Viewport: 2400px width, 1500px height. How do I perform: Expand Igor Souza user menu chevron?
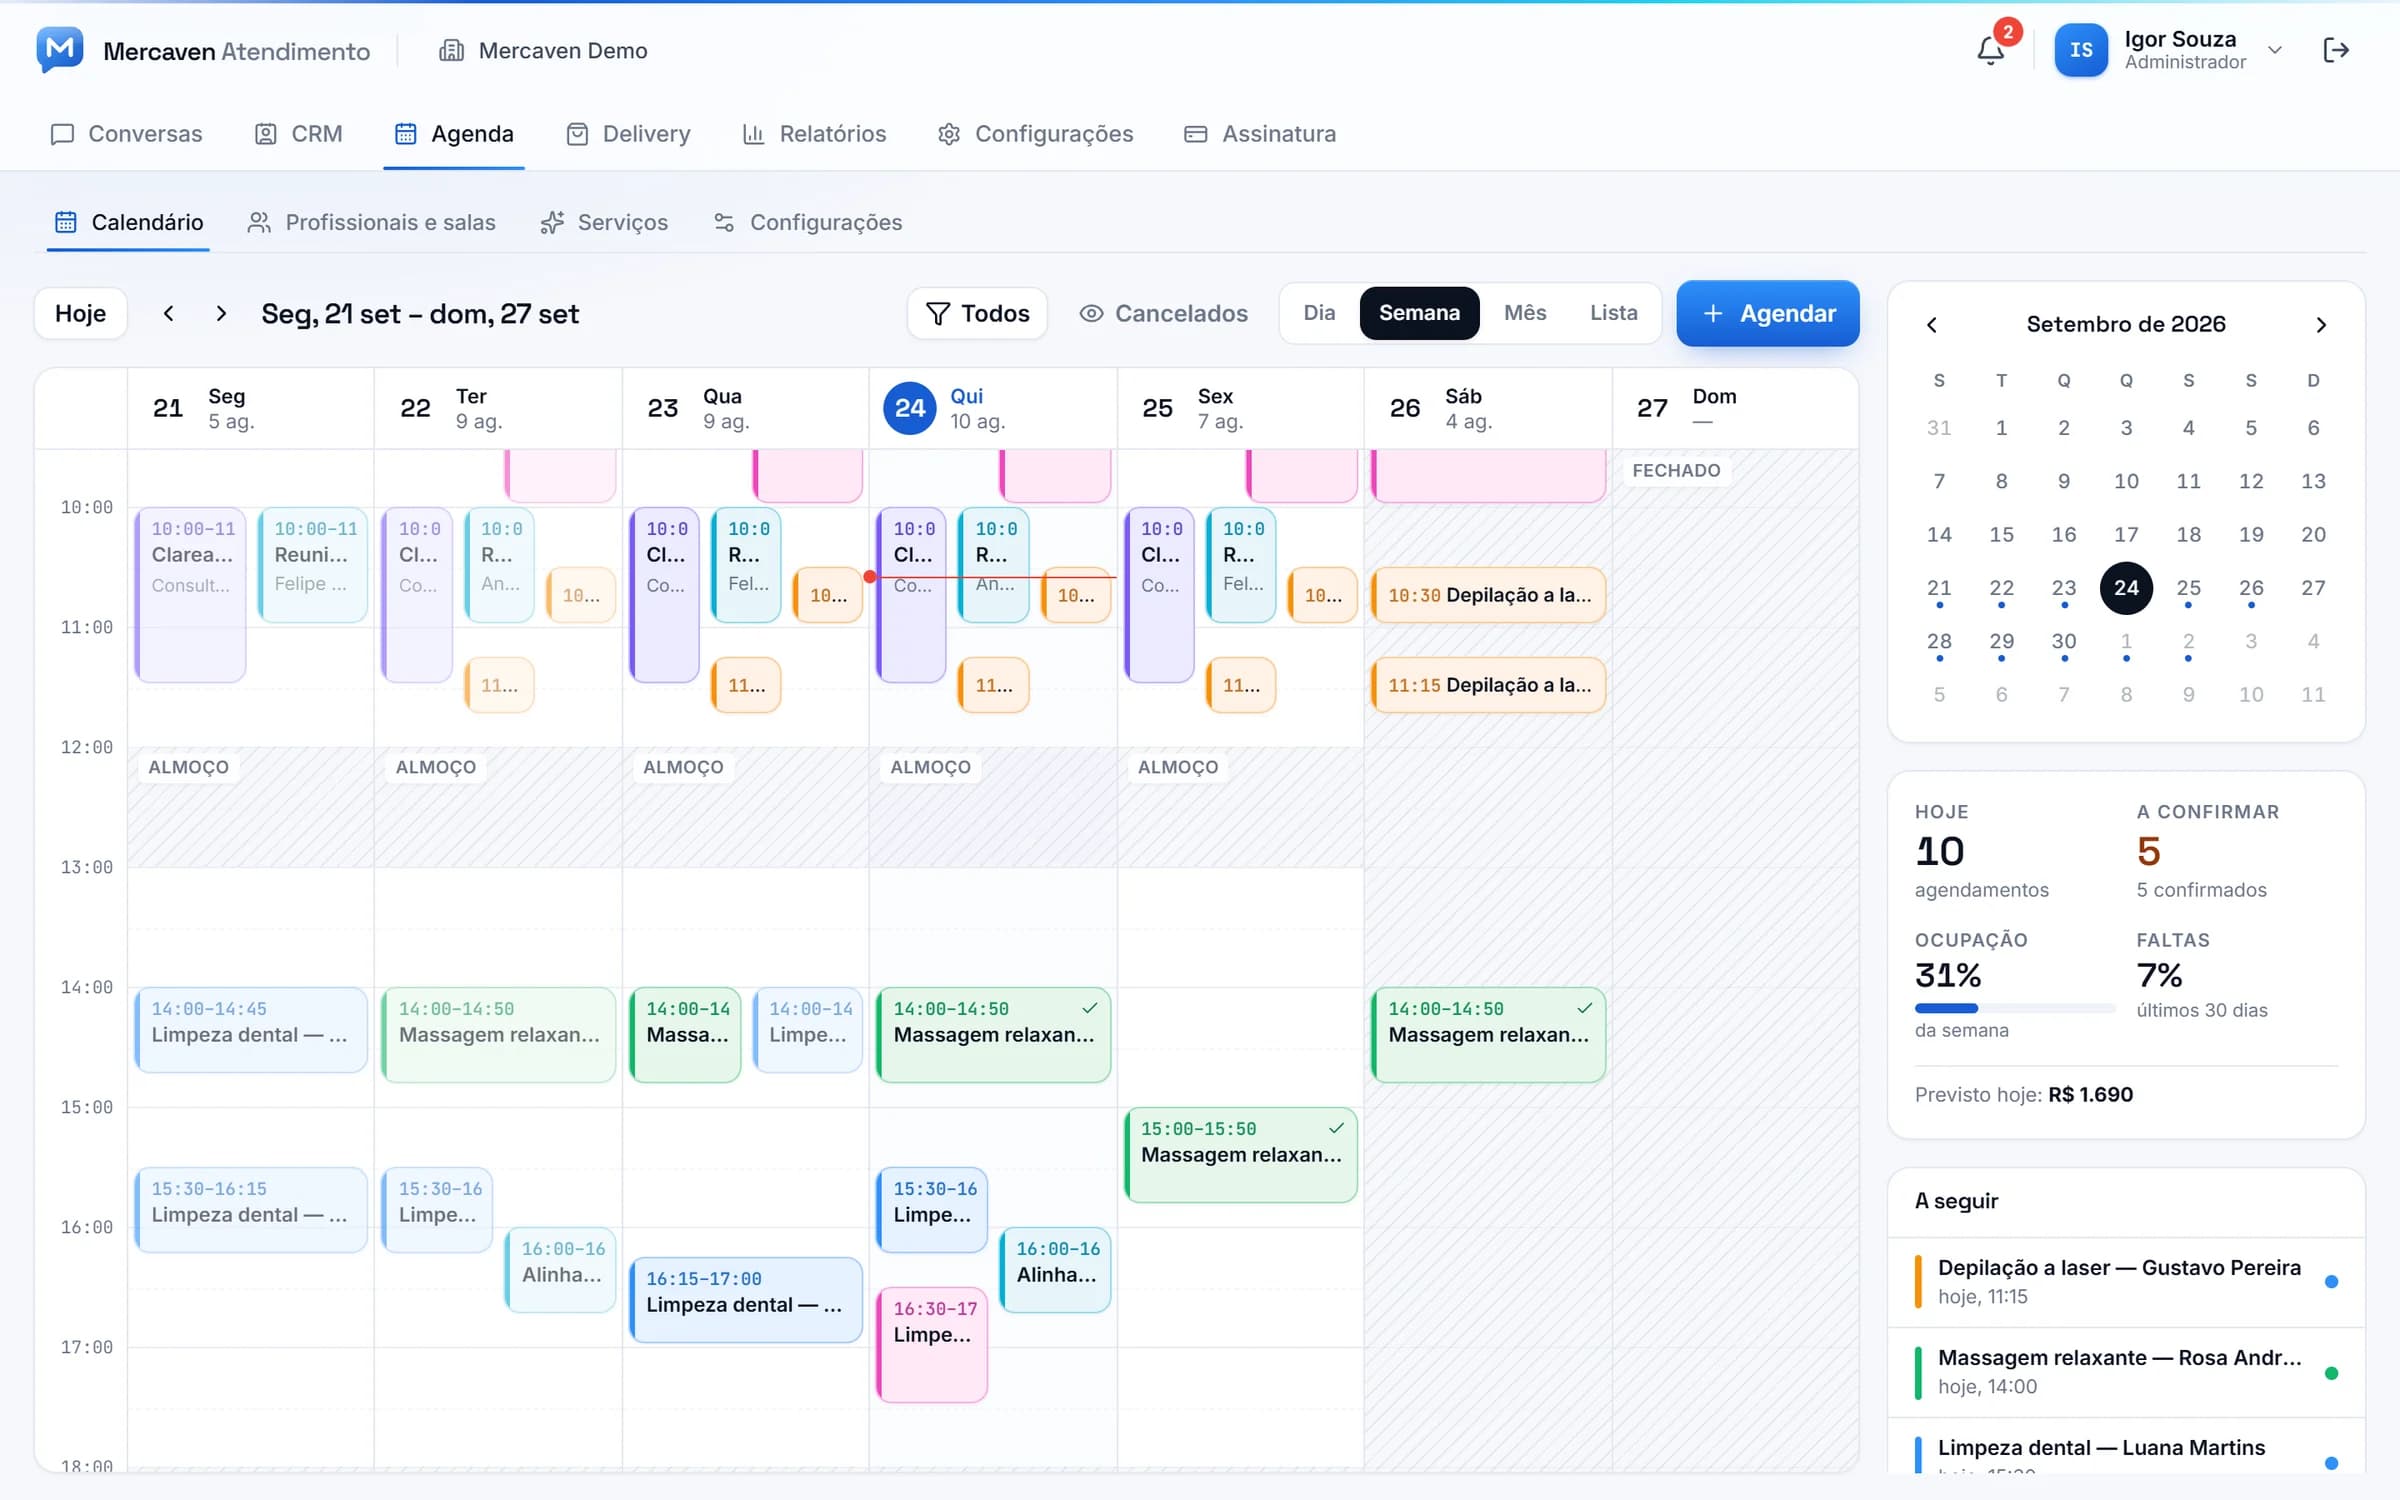pos(2275,50)
